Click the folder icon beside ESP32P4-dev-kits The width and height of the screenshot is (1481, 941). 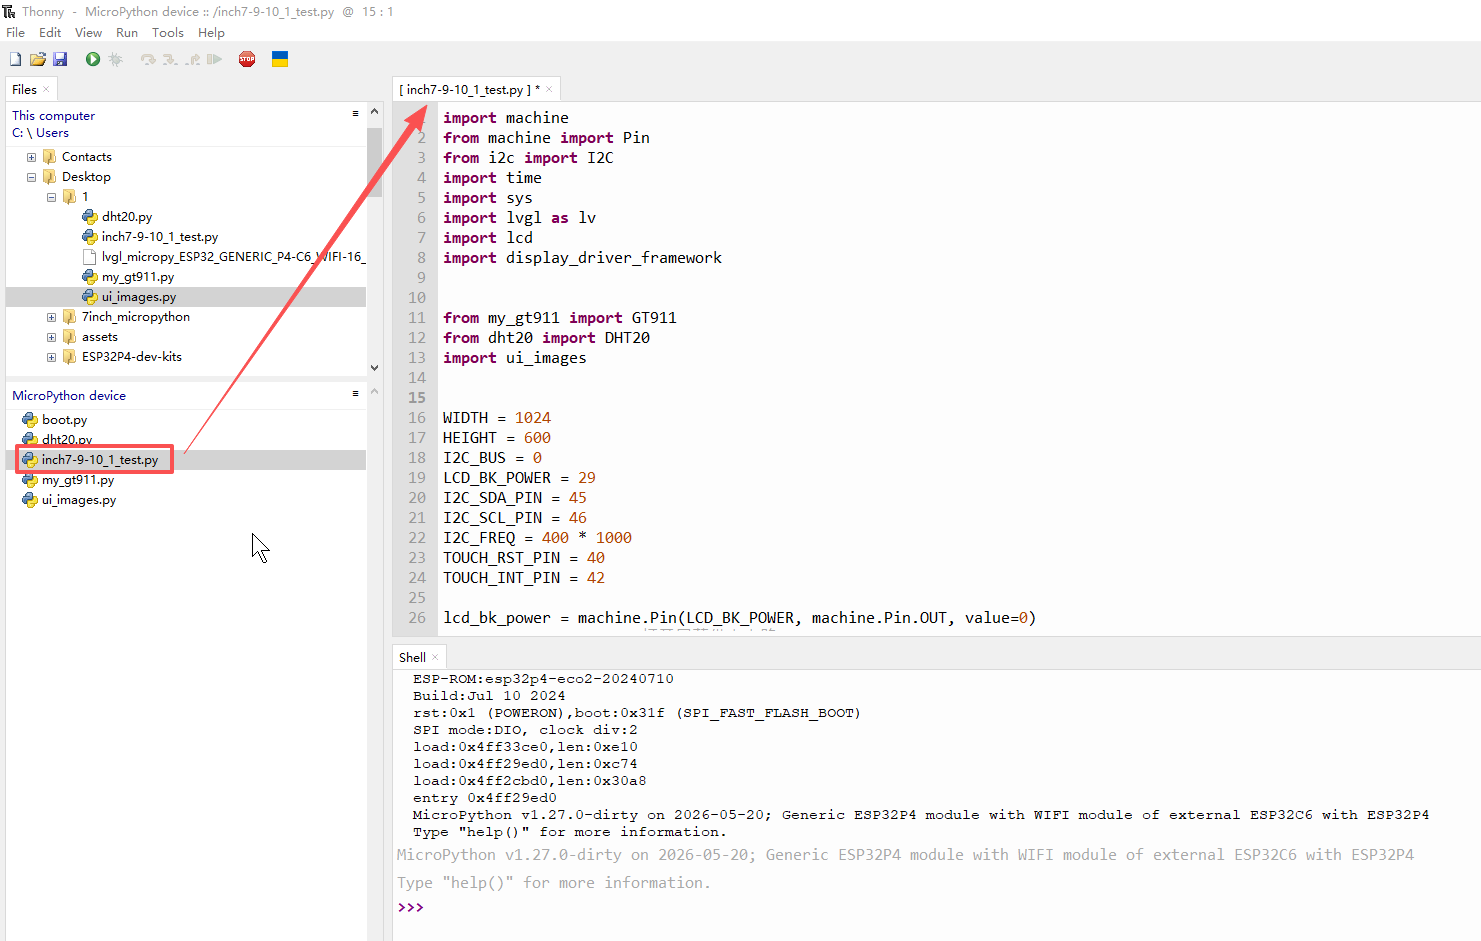tap(70, 357)
